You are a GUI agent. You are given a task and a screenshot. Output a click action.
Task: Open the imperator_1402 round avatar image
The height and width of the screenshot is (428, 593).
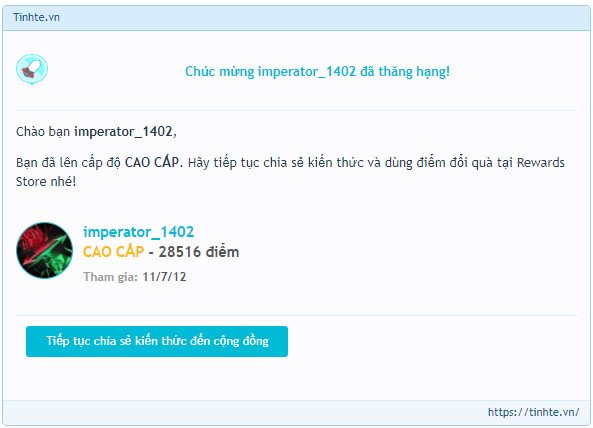45,250
